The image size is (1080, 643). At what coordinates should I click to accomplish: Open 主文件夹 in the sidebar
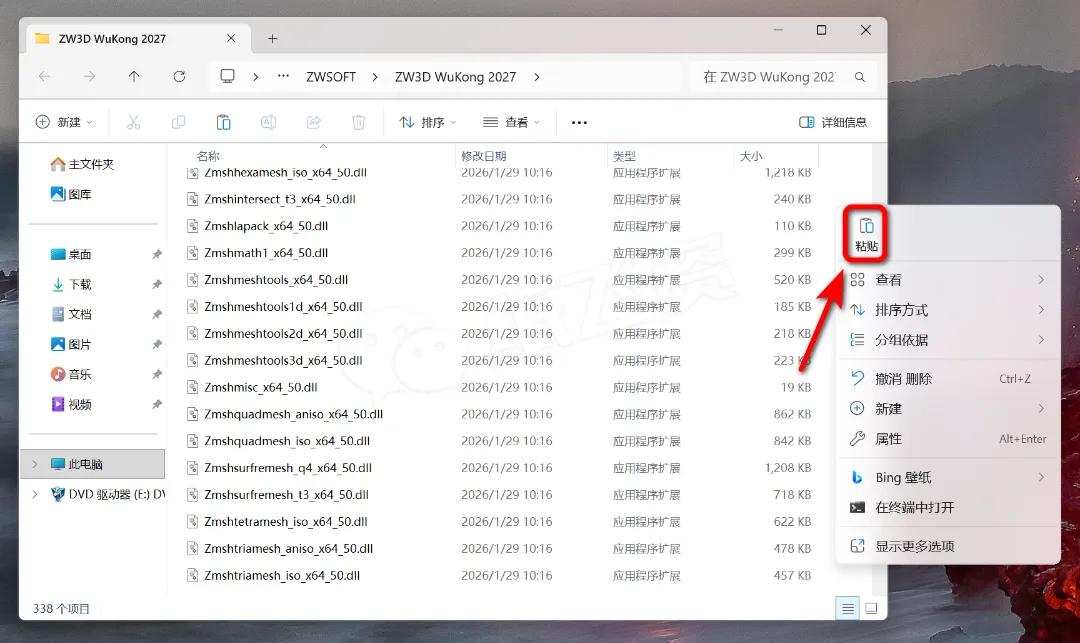point(82,164)
